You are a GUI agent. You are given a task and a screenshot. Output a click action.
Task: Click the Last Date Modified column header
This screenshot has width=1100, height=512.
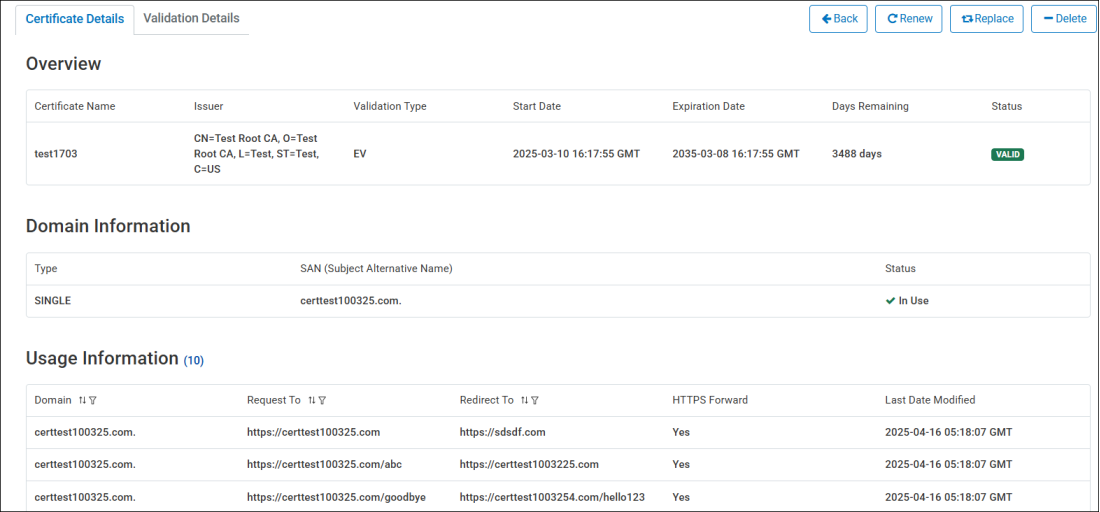[929, 400]
